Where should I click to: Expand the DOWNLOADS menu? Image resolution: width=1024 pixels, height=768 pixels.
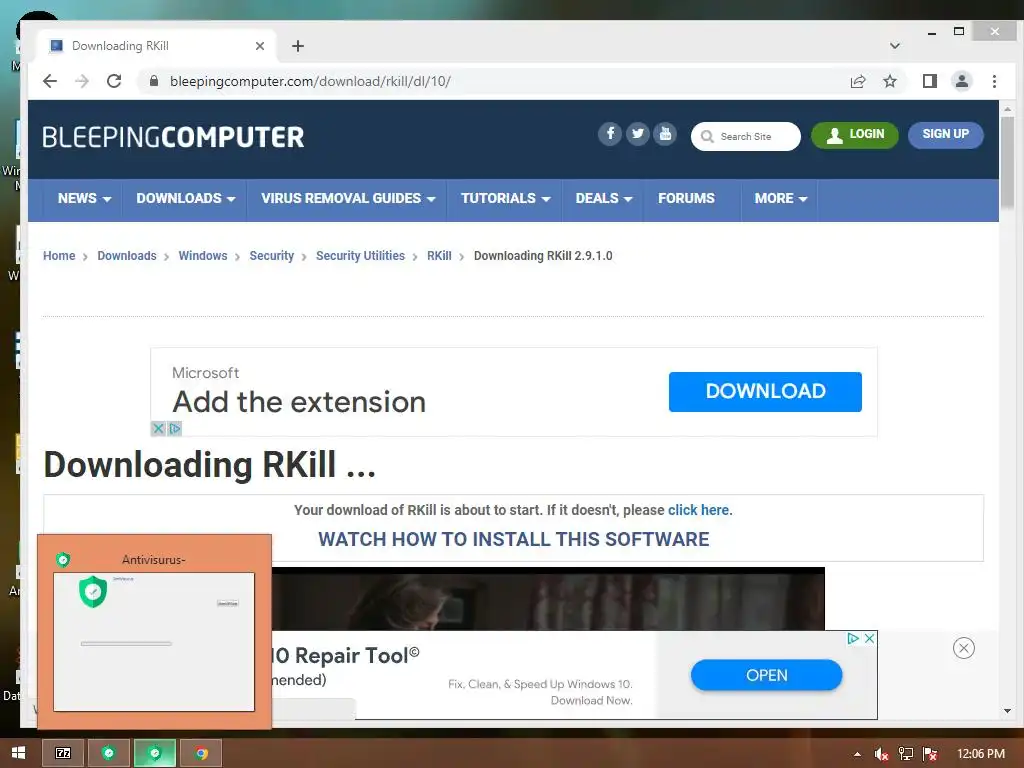pos(185,199)
